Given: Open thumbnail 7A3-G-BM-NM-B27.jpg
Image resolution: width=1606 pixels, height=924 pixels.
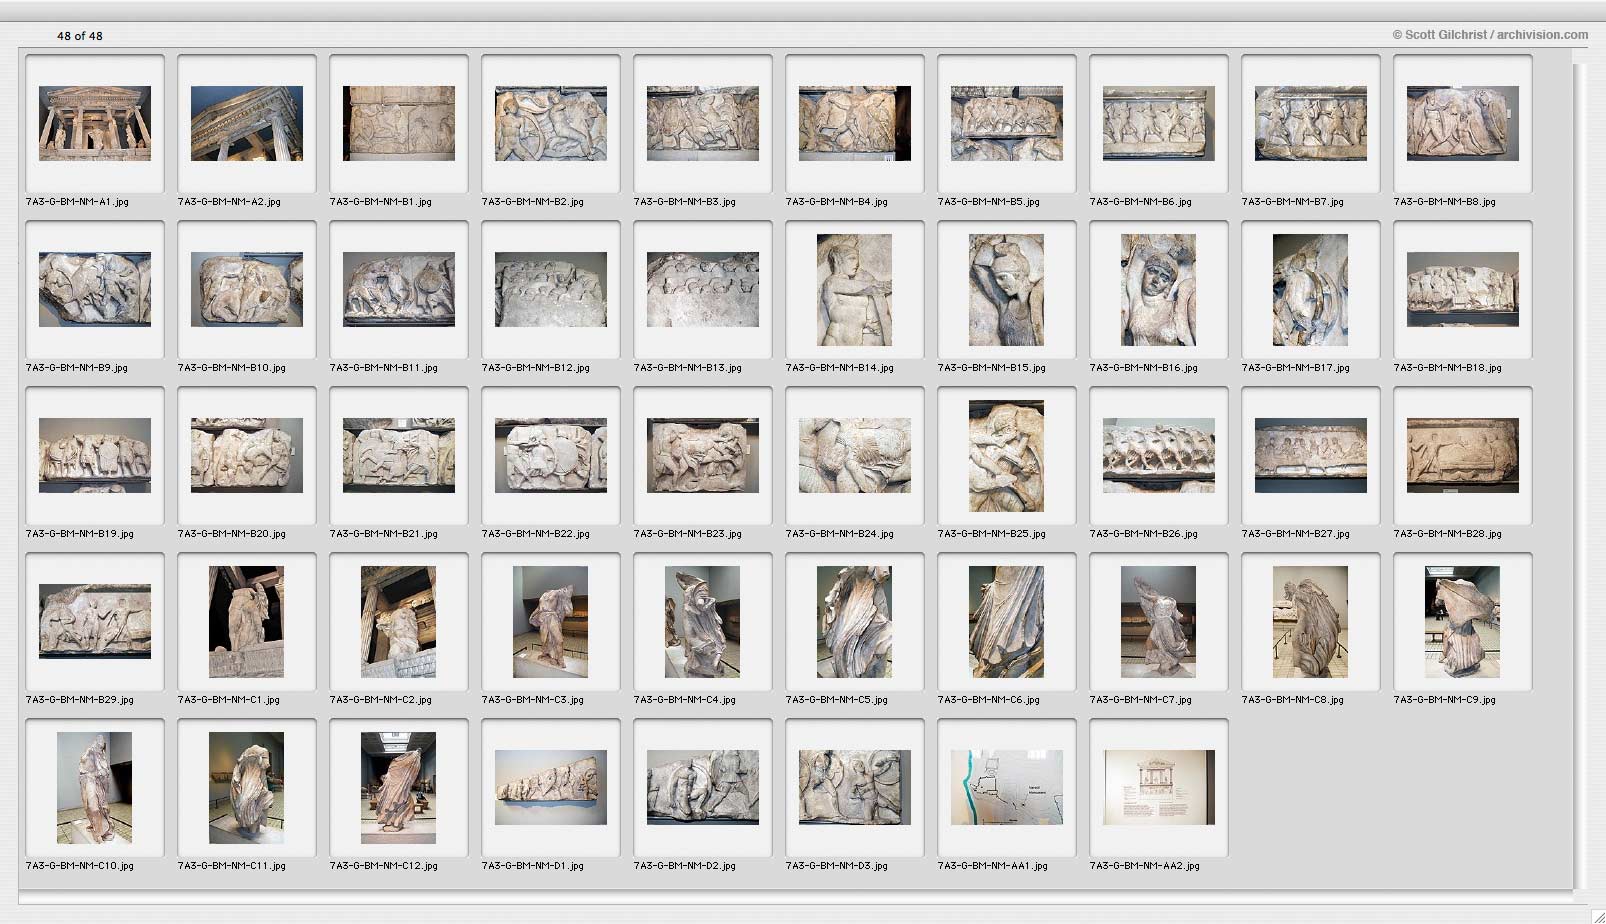Looking at the screenshot, I should coord(1311,455).
